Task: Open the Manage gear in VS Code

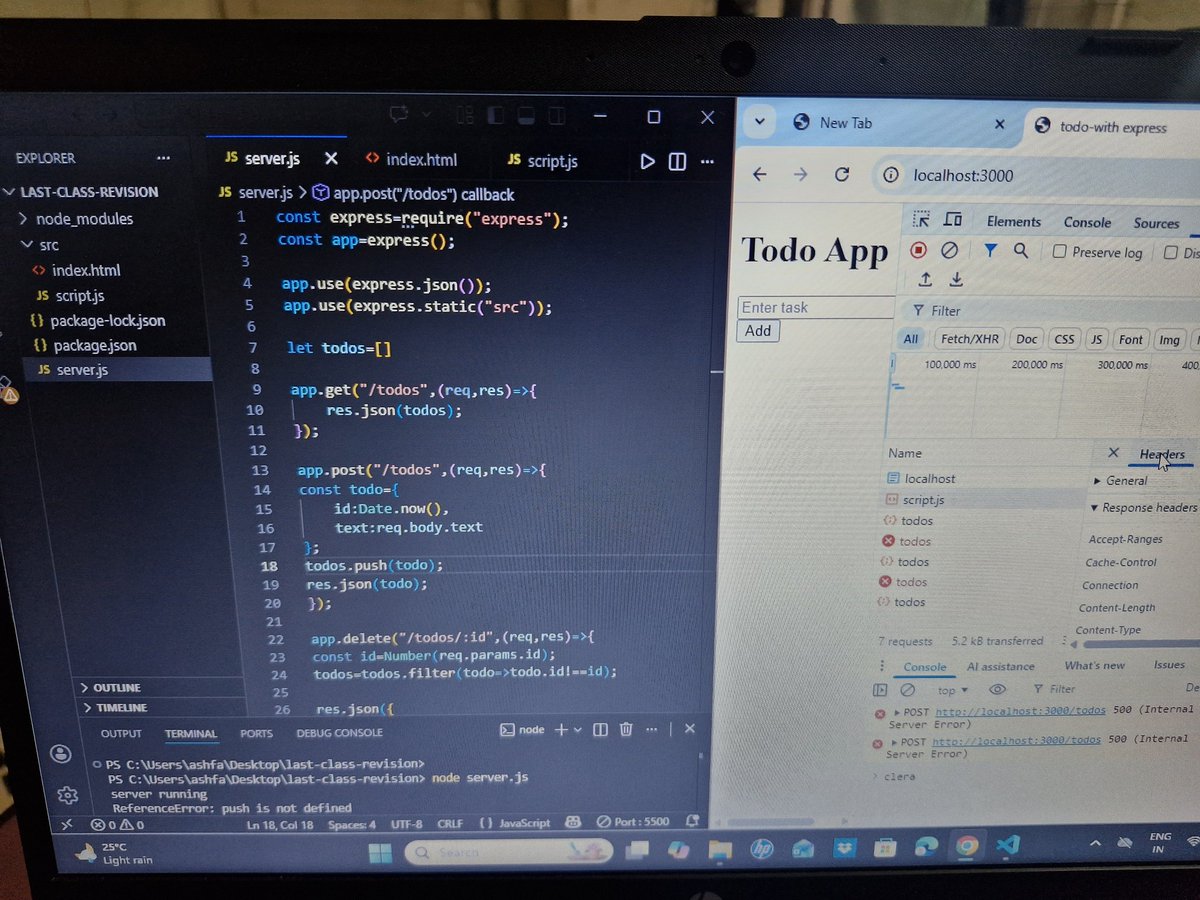Action: coord(67,795)
